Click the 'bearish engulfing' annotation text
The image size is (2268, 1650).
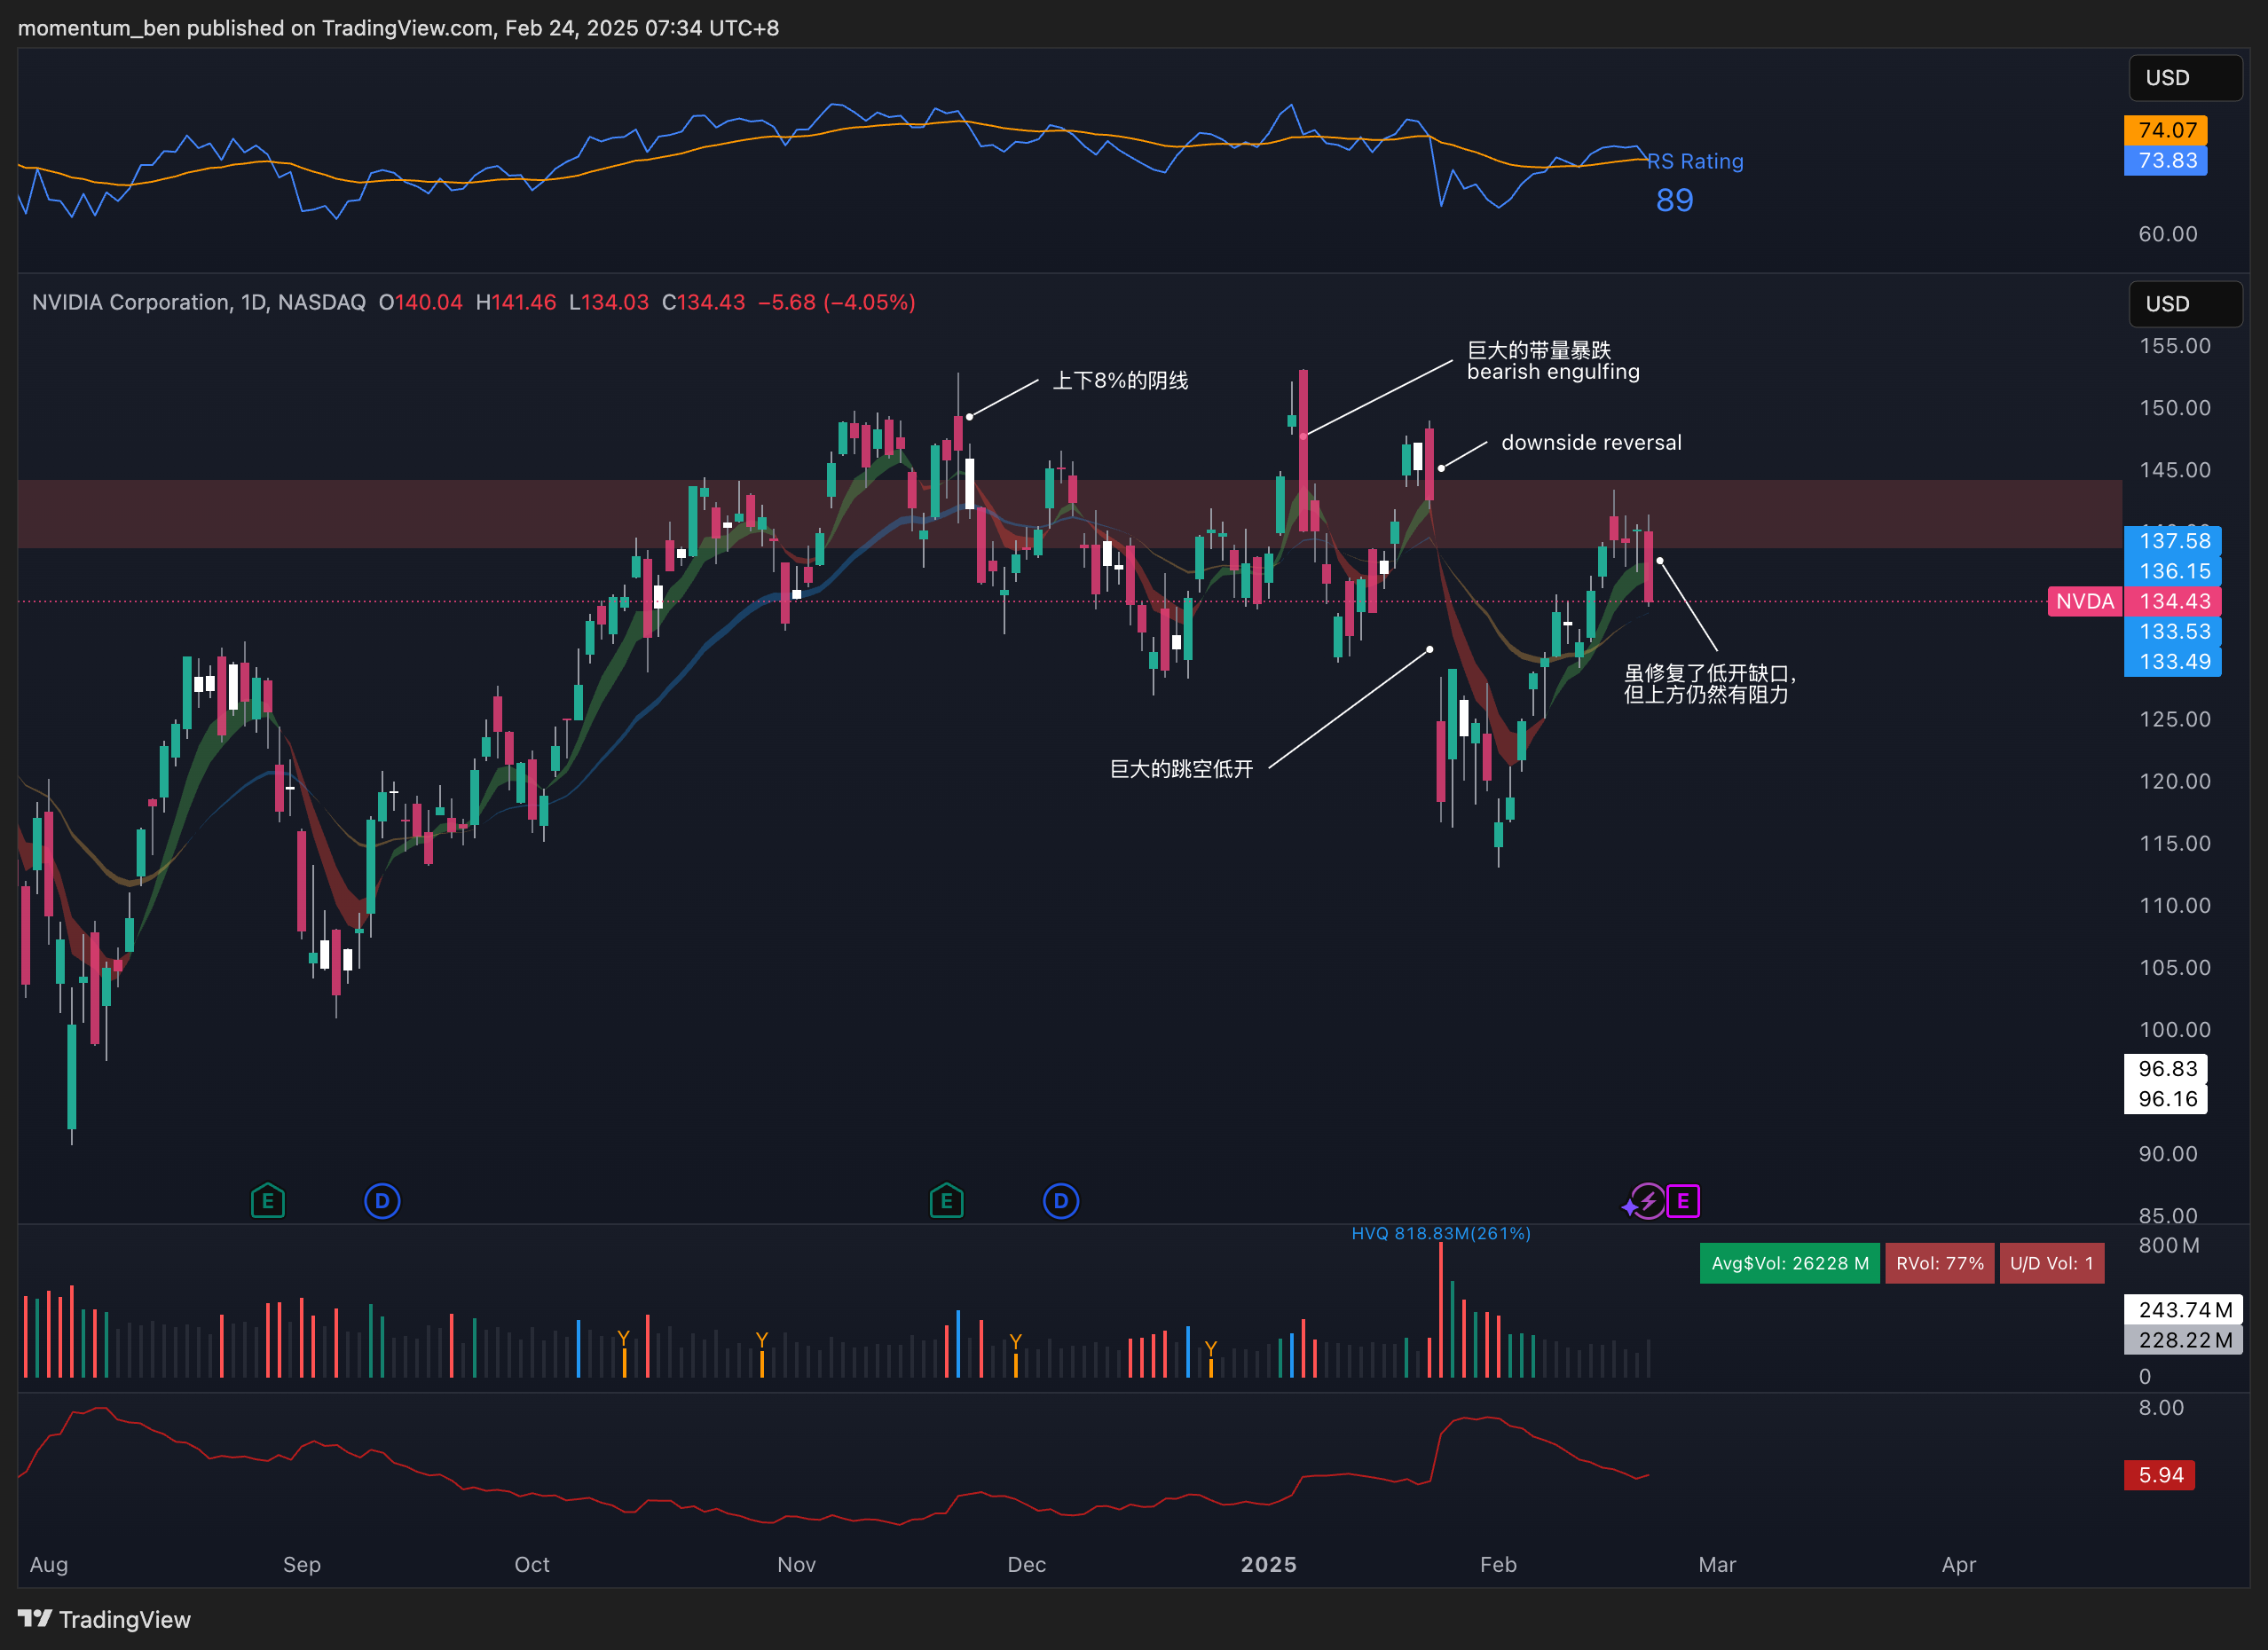tap(1552, 372)
